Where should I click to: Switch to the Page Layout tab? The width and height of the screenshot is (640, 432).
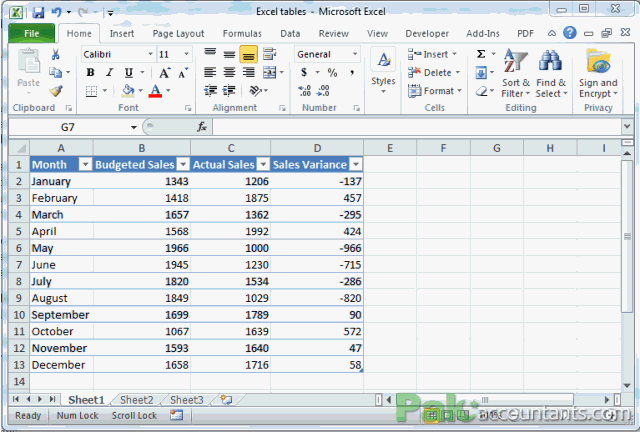(x=178, y=33)
